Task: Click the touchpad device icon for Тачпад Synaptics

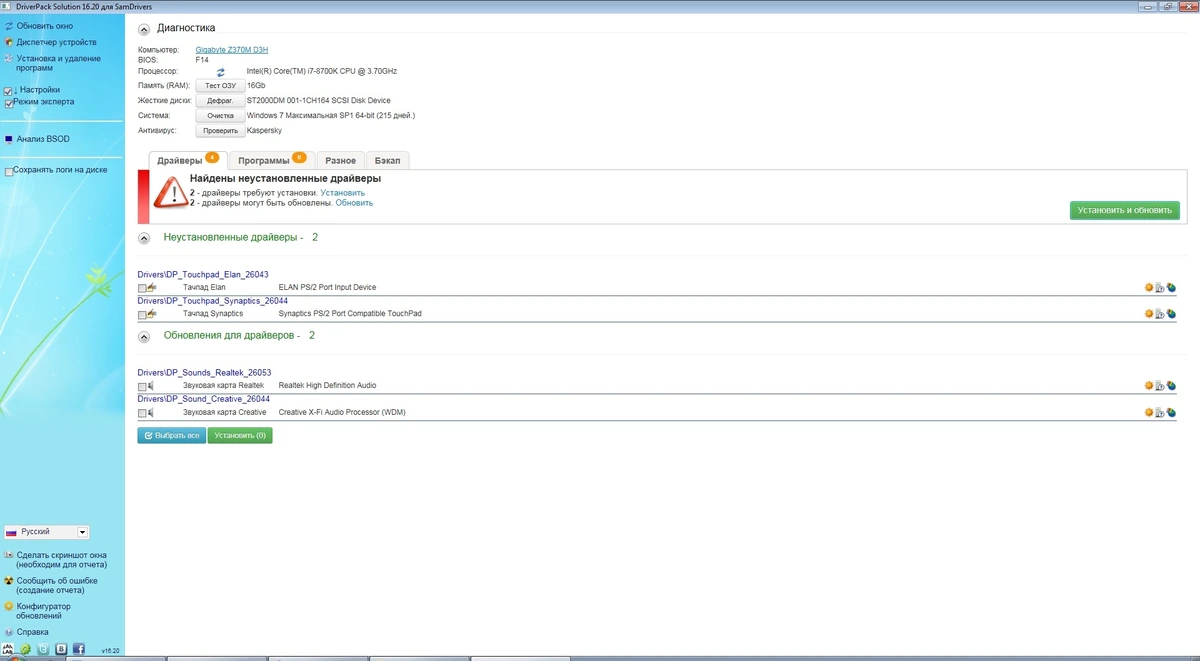Action: click(152, 314)
